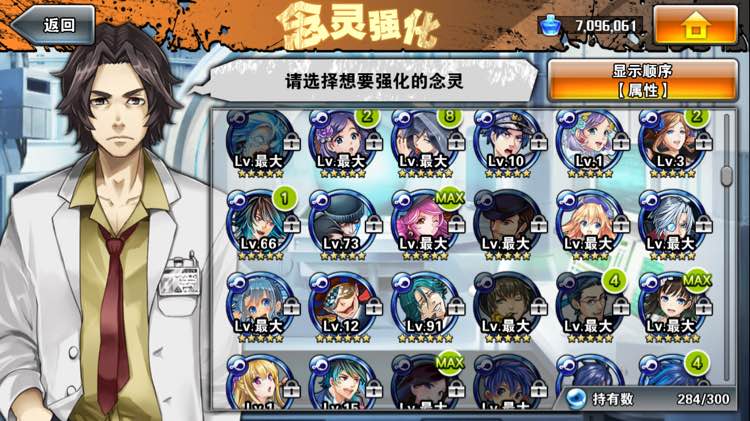Choose the glasses spirit with badge 4
Screen dimensions: 750x421
[590, 307]
